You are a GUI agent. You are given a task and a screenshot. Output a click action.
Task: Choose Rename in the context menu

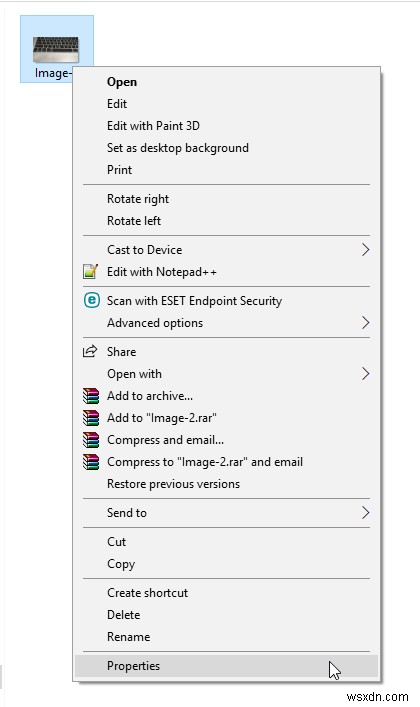[128, 637]
